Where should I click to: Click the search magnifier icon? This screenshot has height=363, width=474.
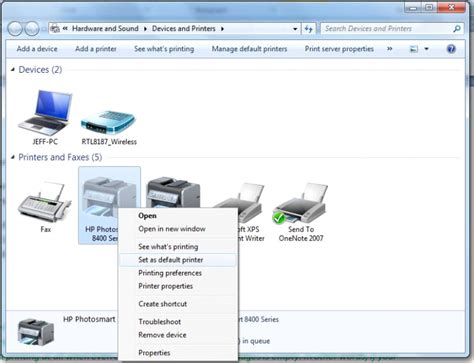(x=457, y=29)
